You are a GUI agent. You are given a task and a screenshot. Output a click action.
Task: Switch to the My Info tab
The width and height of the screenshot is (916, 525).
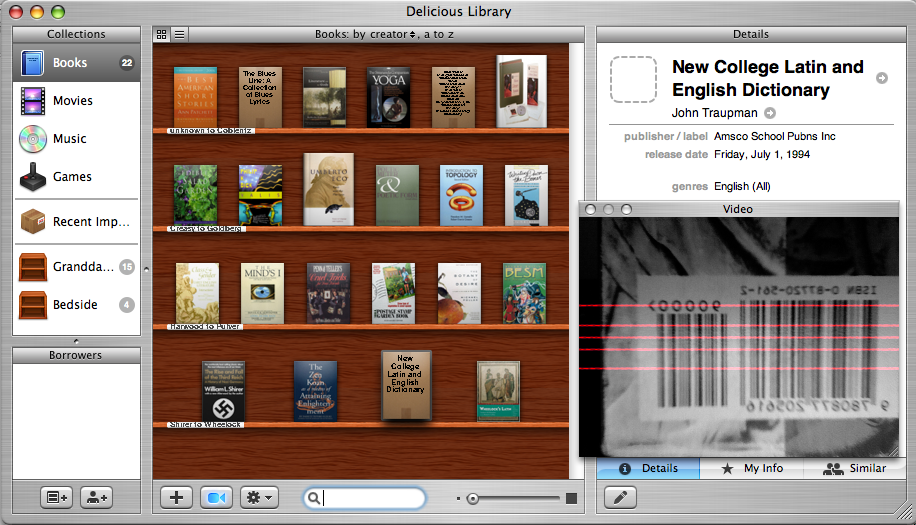pos(752,468)
